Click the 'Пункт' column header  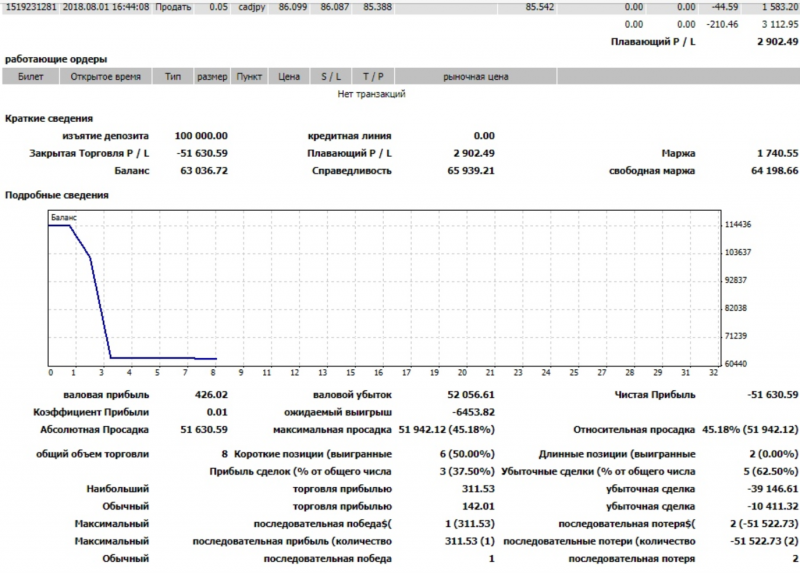[249, 77]
